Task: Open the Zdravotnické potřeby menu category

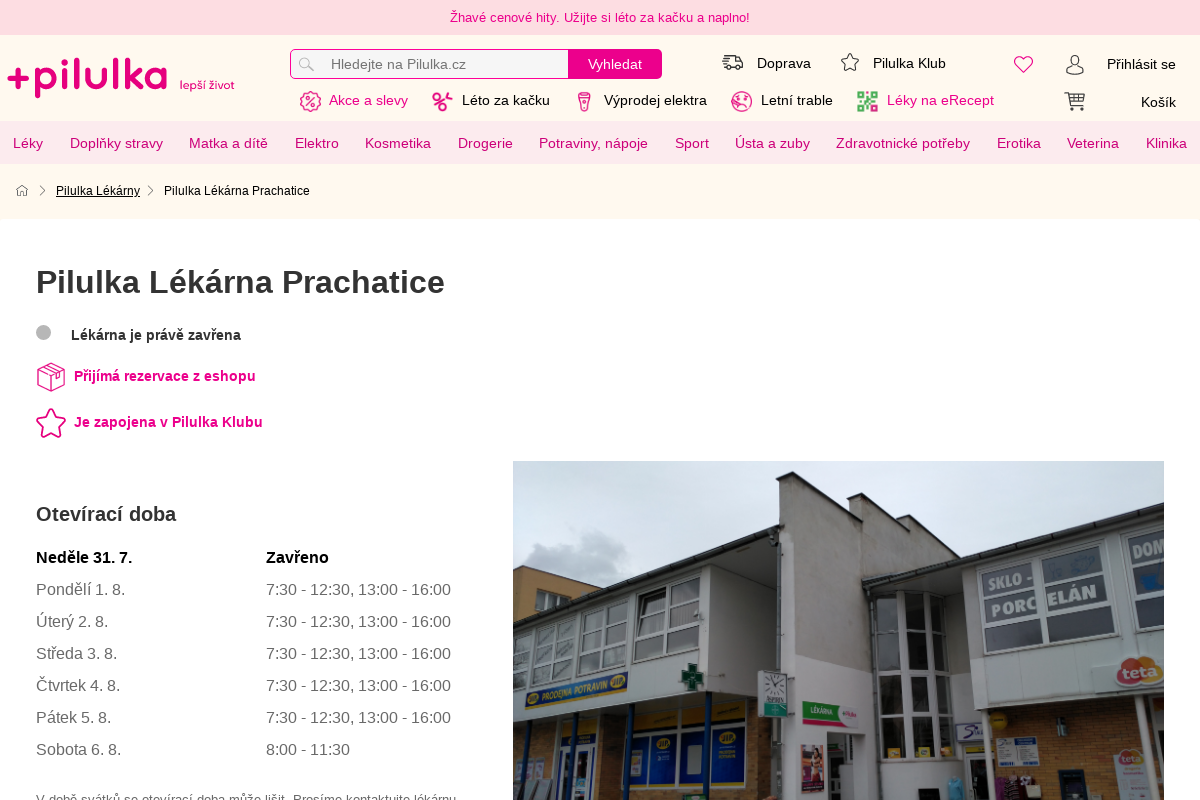Action: click(903, 143)
